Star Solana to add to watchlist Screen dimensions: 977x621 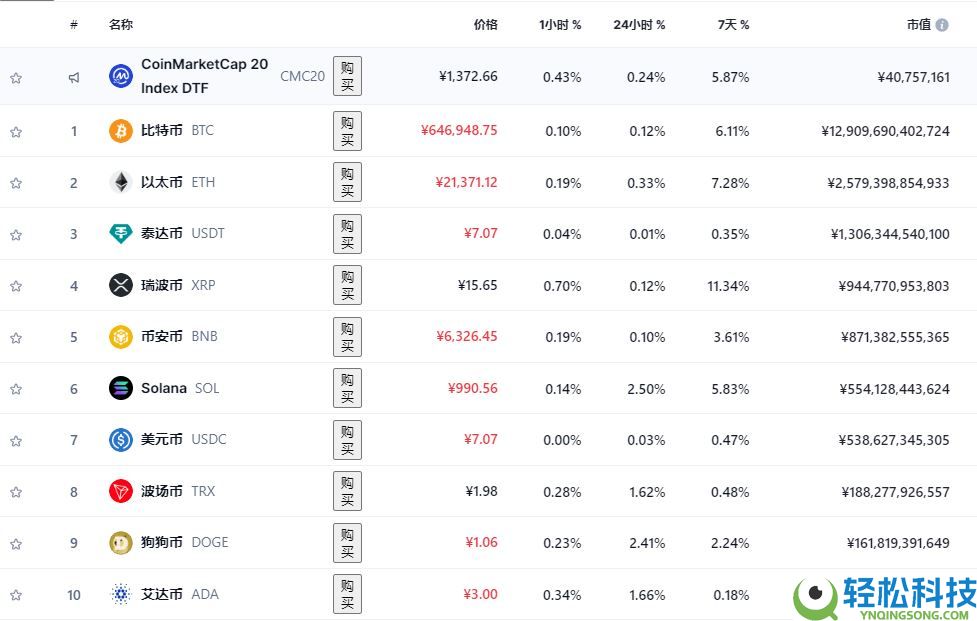[x=16, y=389]
